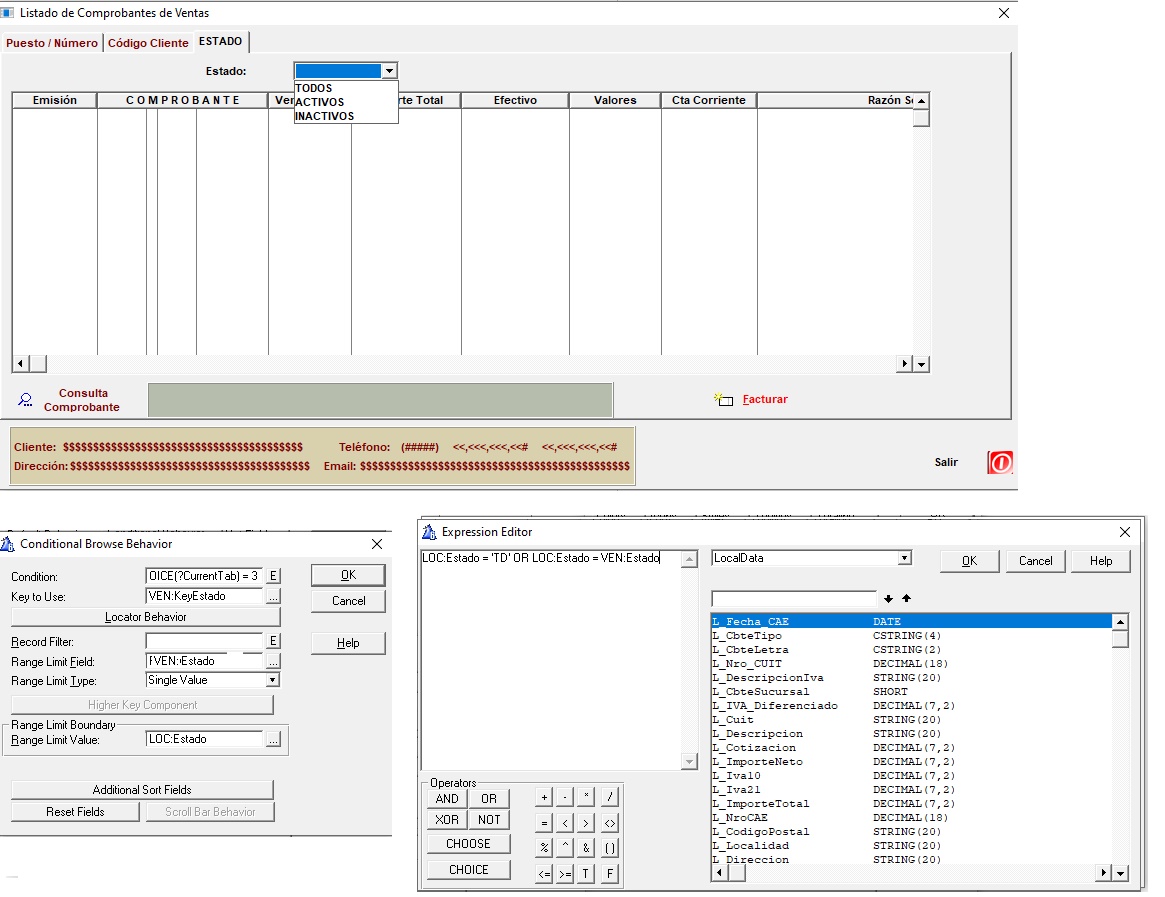
Task: Click Help in Expression Editor
Action: [1101, 561]
